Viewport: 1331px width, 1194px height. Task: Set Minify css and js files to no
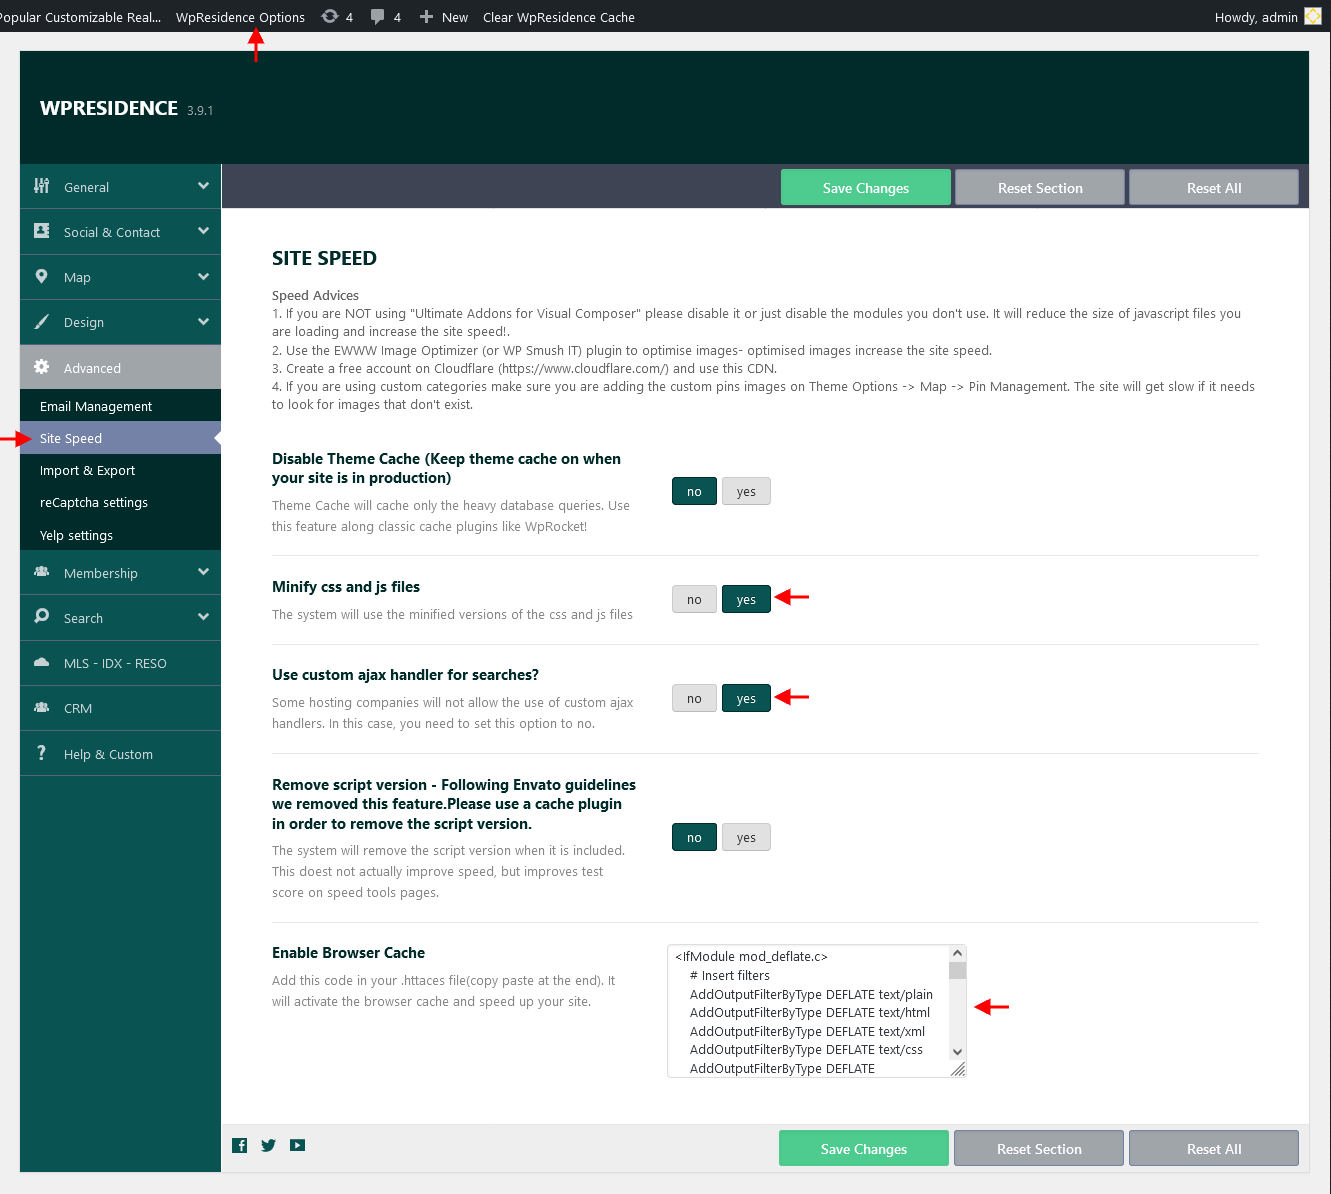click(x=694, y=599)
